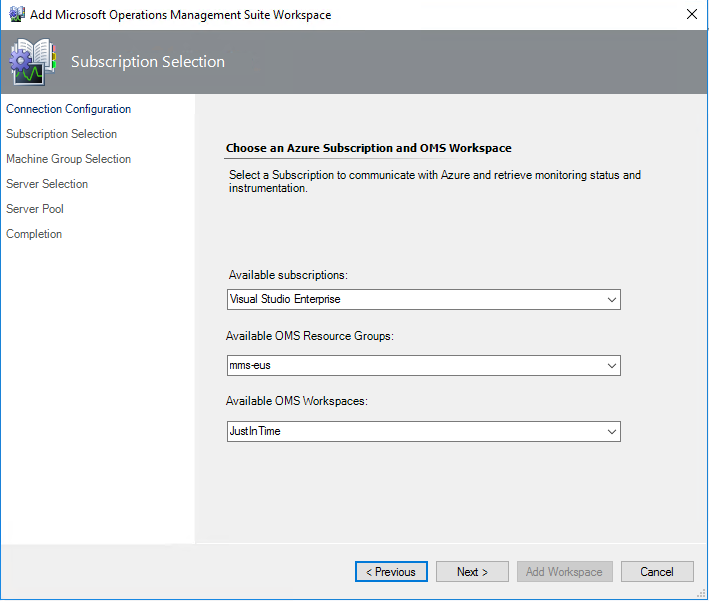This screenshot has width=709, height=601.
Task: Close the Add OMS Workspace dialog
Action: click(x=691, y=15)
